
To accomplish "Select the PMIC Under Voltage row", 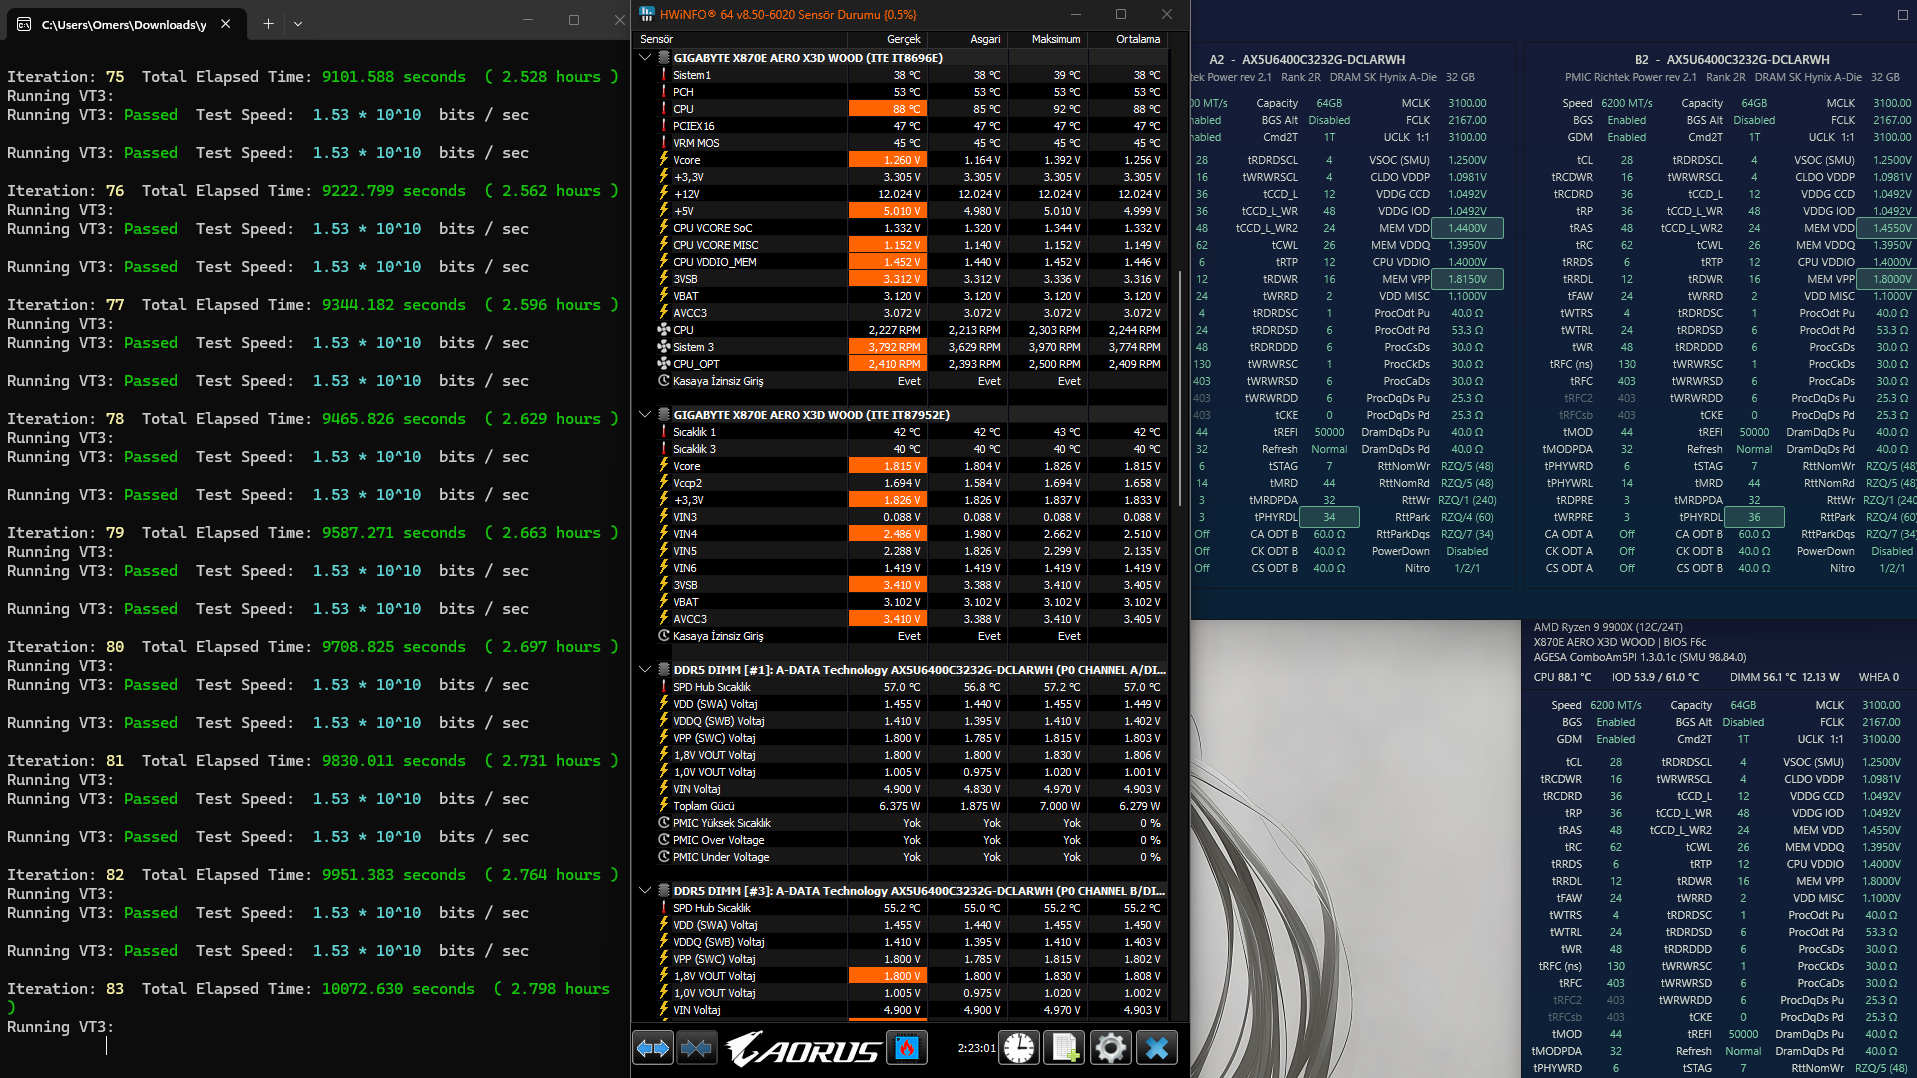I will 901,857.
